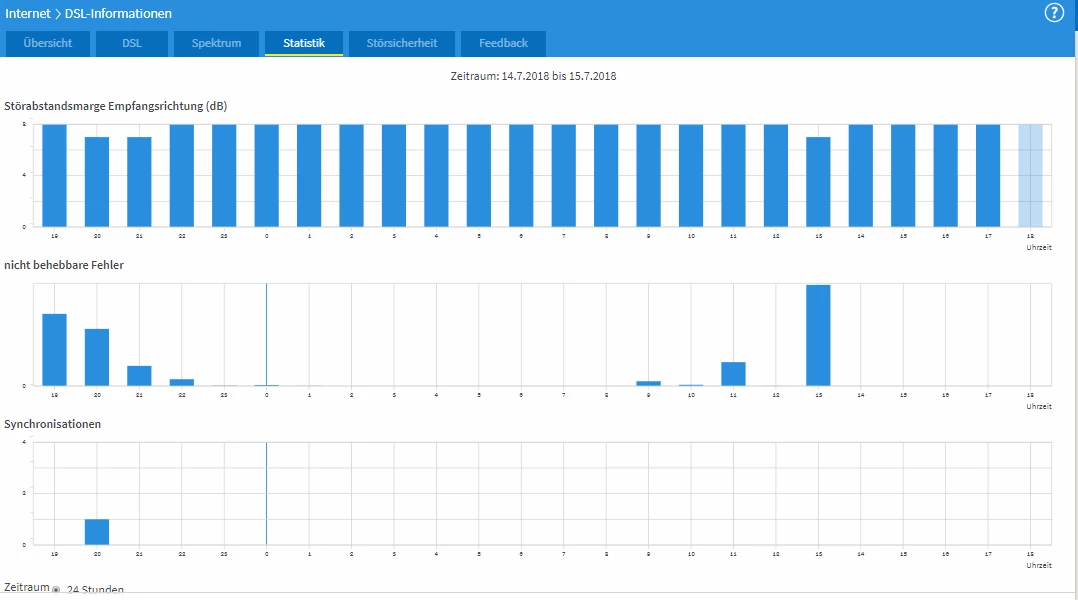
Task: Click the hour 11 bar in nicht behebbare Fehler chart
Action: (x=734, y=373)
